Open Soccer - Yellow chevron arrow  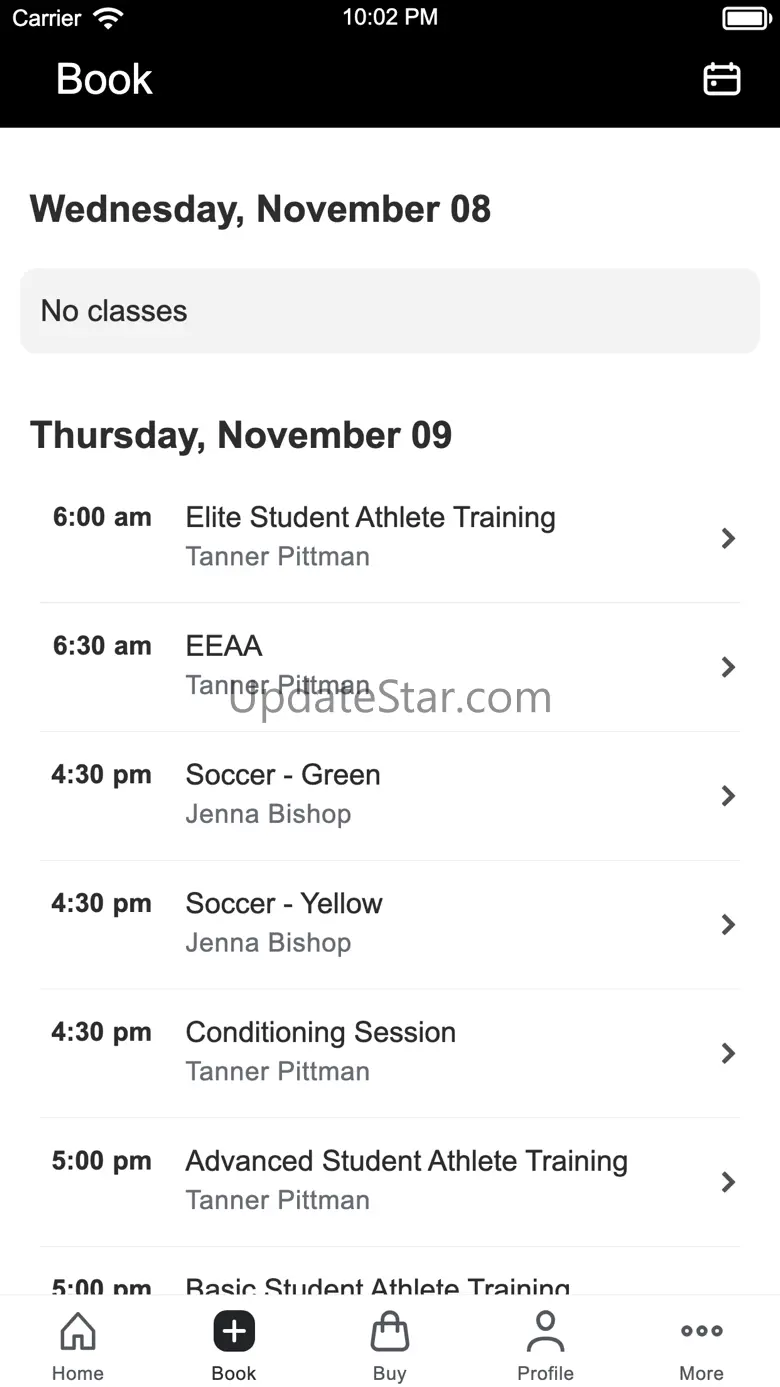[728, 925]
